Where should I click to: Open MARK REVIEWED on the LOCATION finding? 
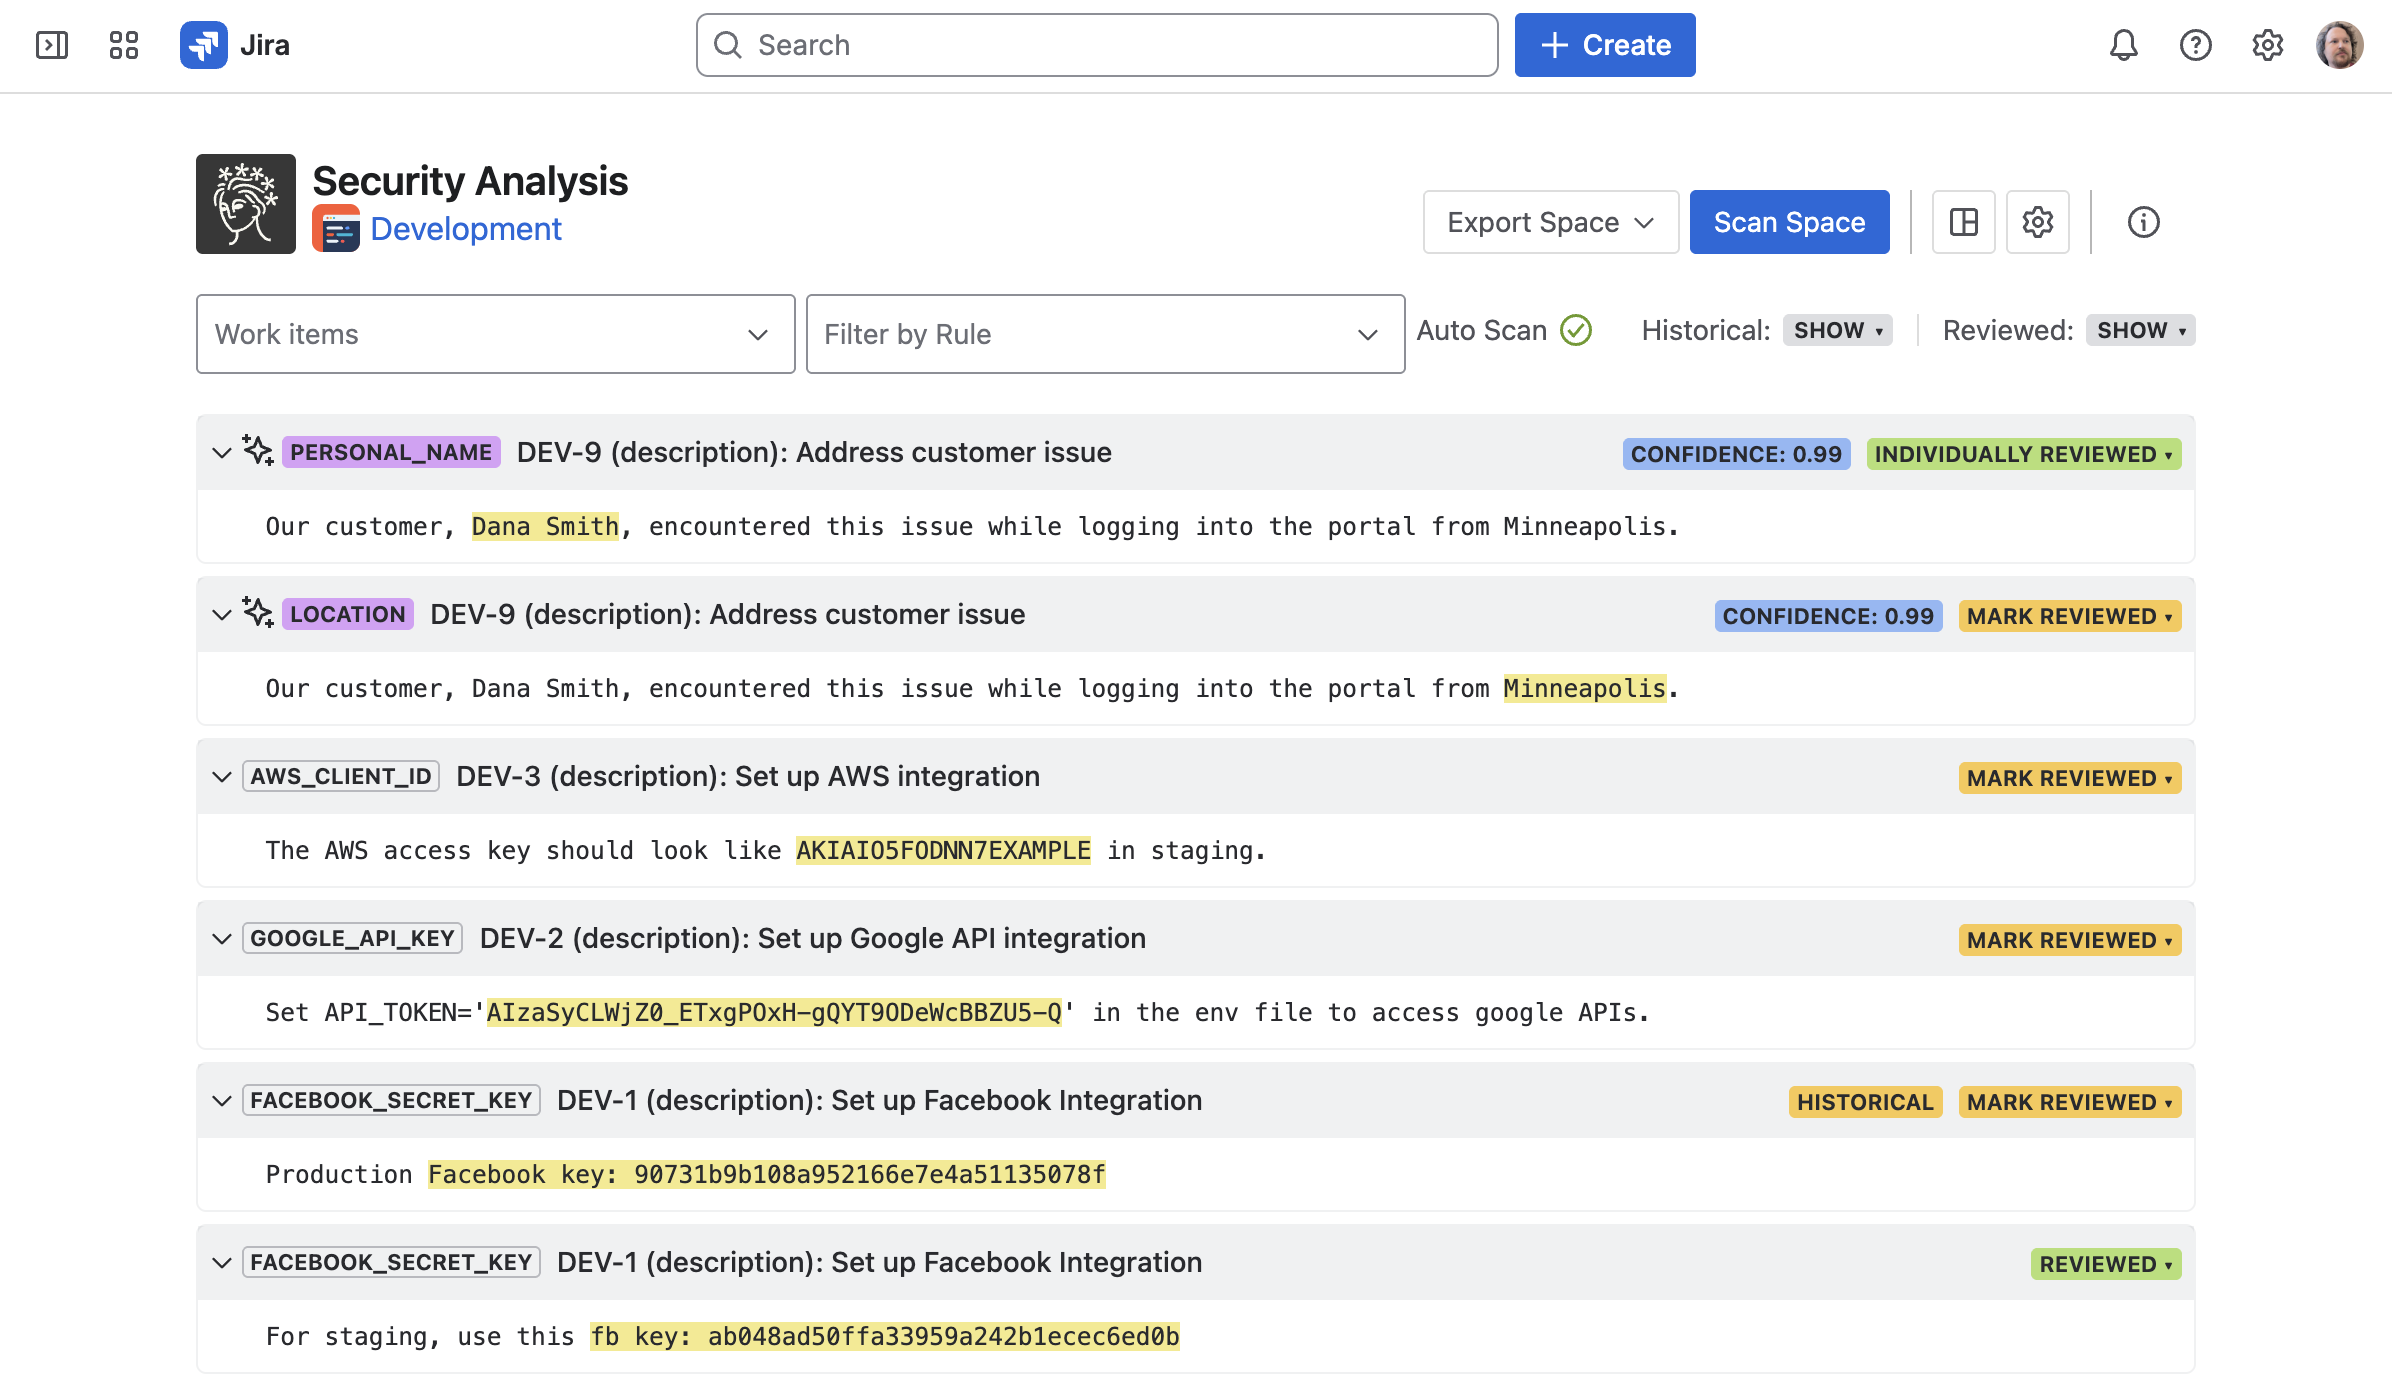(2070, 616)
